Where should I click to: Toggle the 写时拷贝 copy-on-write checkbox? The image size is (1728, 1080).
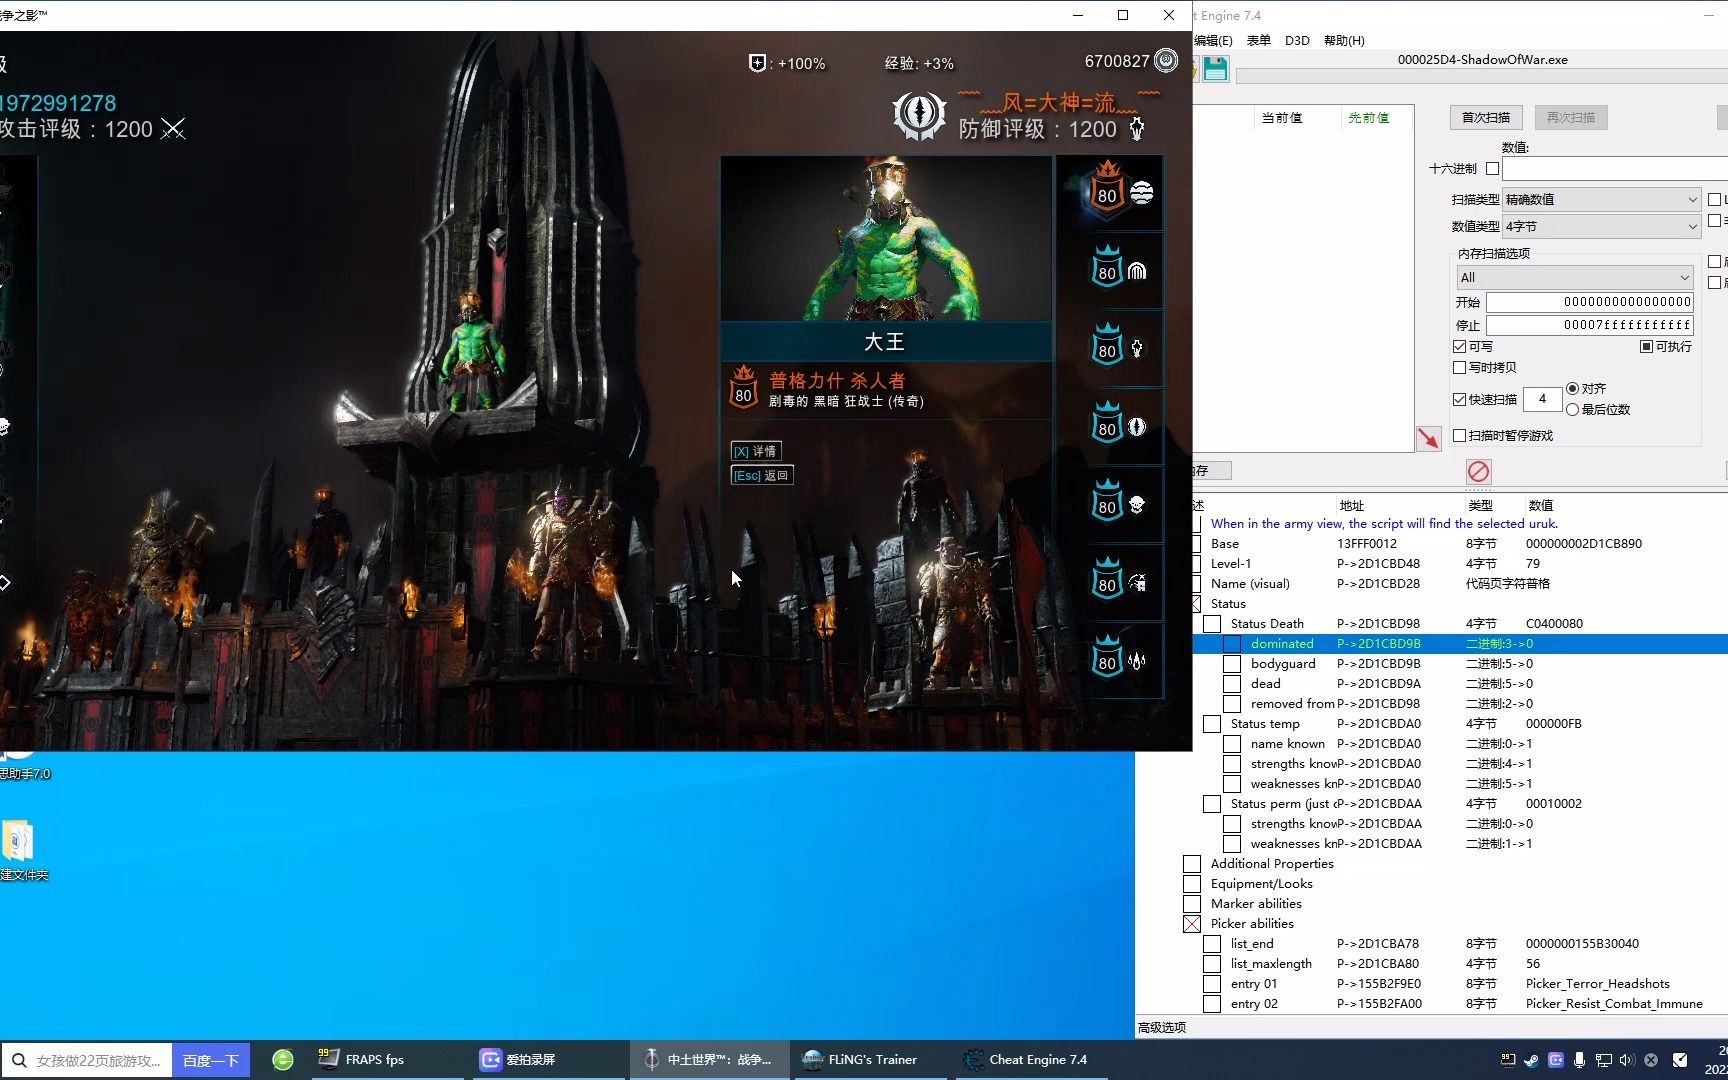[1459, 368]
